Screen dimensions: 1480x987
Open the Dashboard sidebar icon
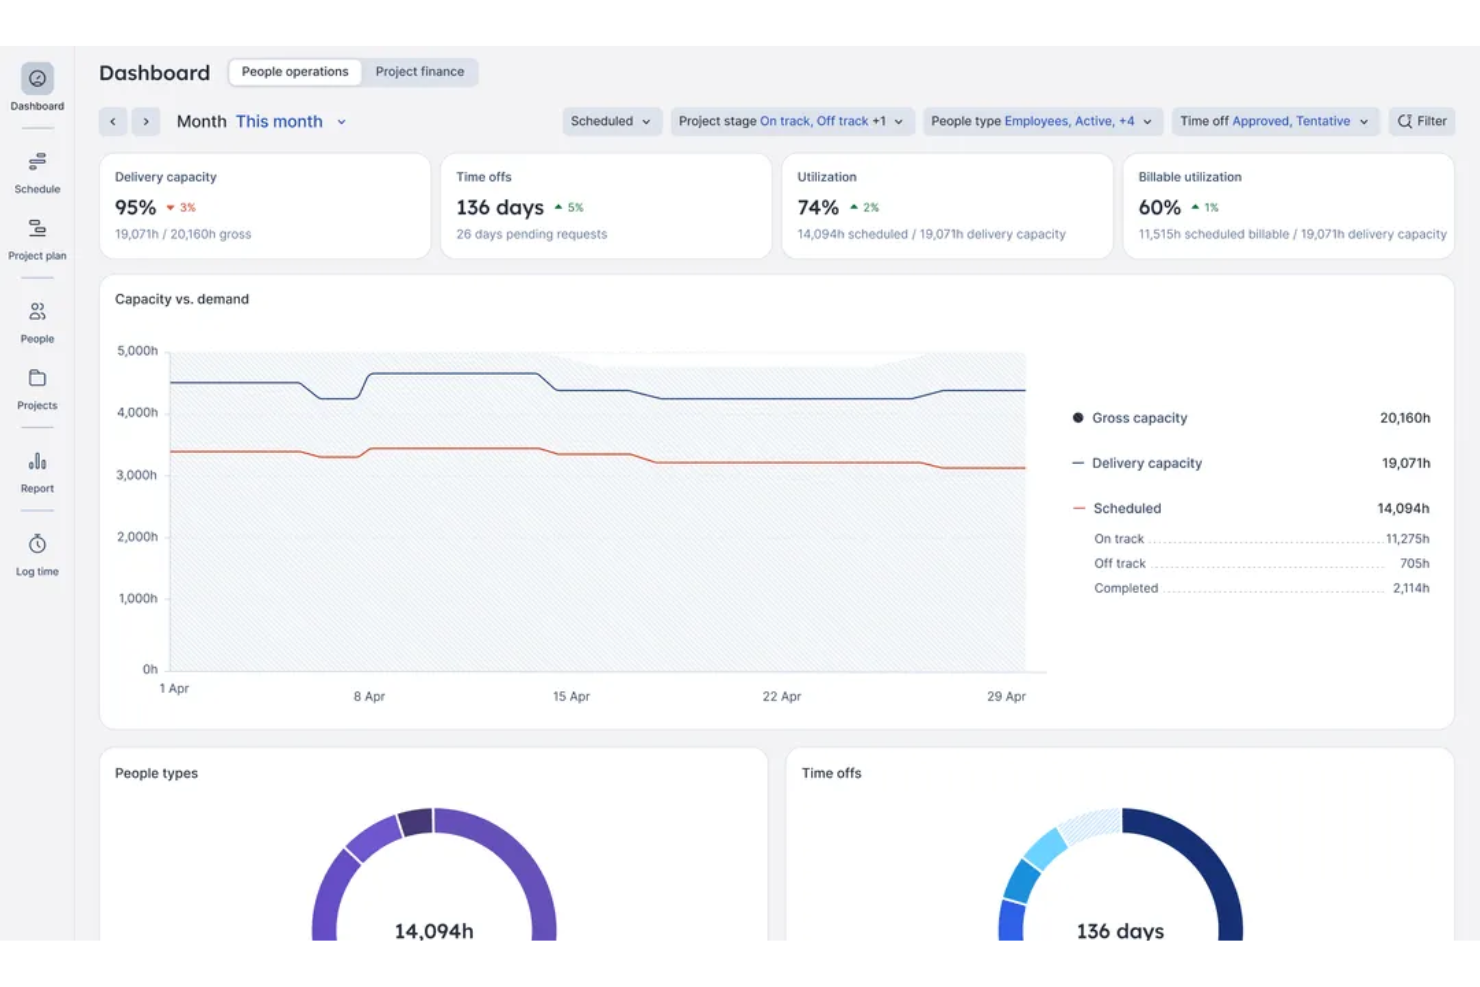[37, 79]
